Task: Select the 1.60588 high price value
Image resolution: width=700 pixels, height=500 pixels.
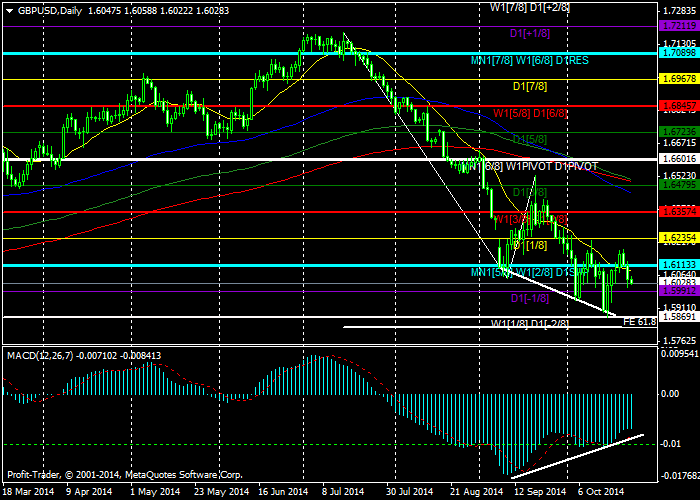Action: click(141, 11)
